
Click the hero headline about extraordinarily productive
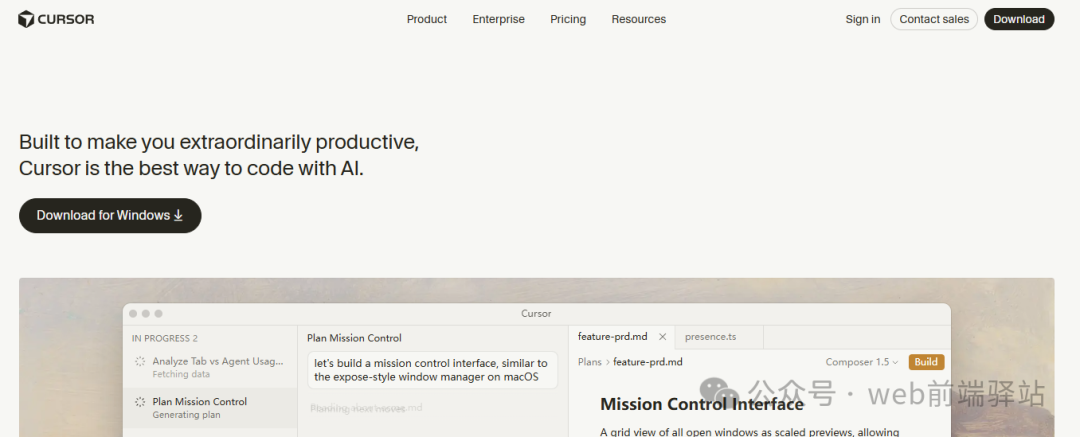pyautogui.click(x=219, y=155)
